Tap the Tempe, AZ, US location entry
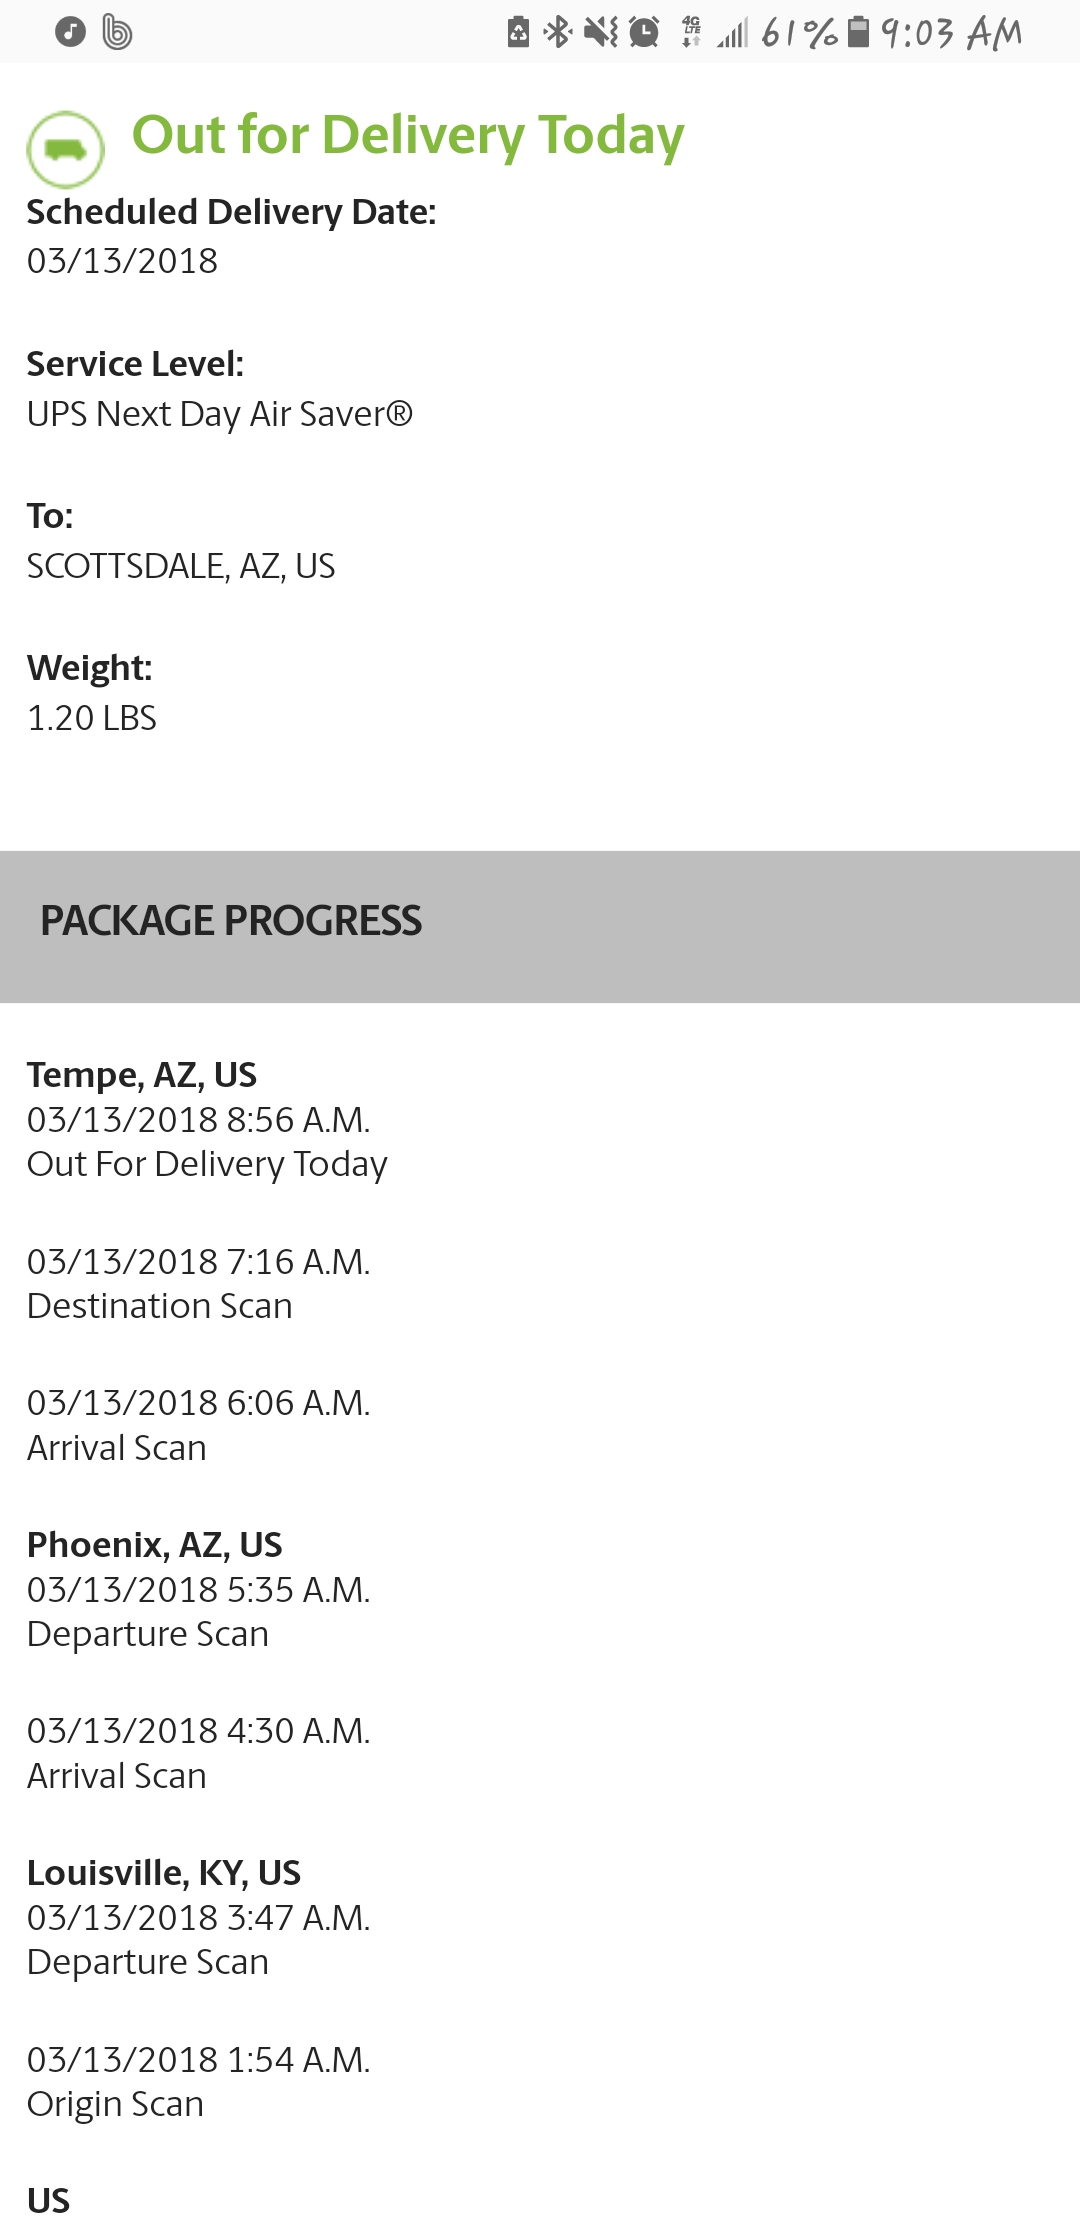 pyautogui.click(x=142, y=1075)
